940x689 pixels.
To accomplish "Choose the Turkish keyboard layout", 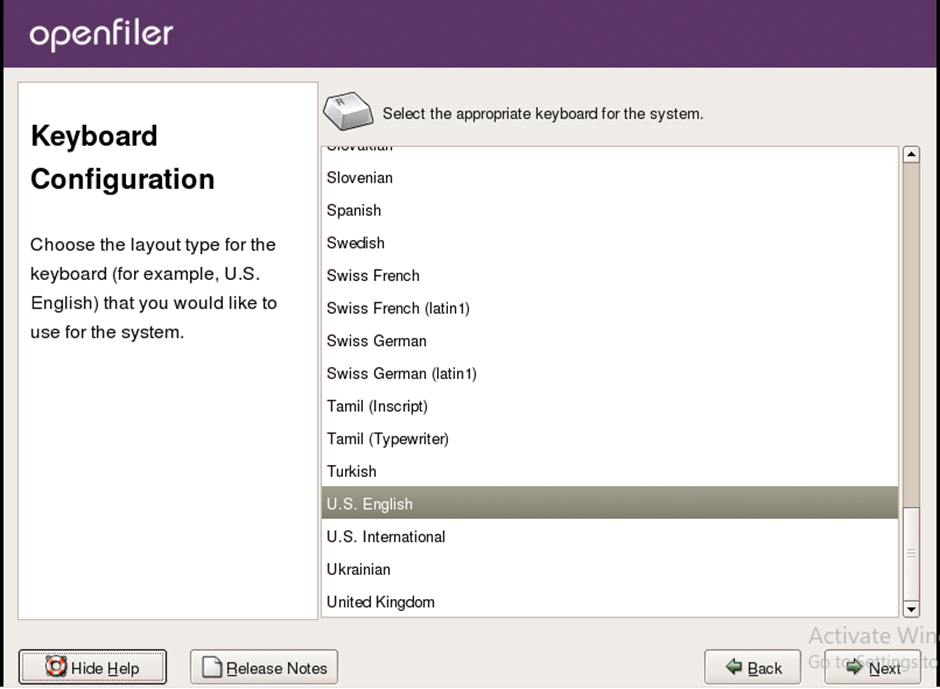I will (x=610, y=471).
